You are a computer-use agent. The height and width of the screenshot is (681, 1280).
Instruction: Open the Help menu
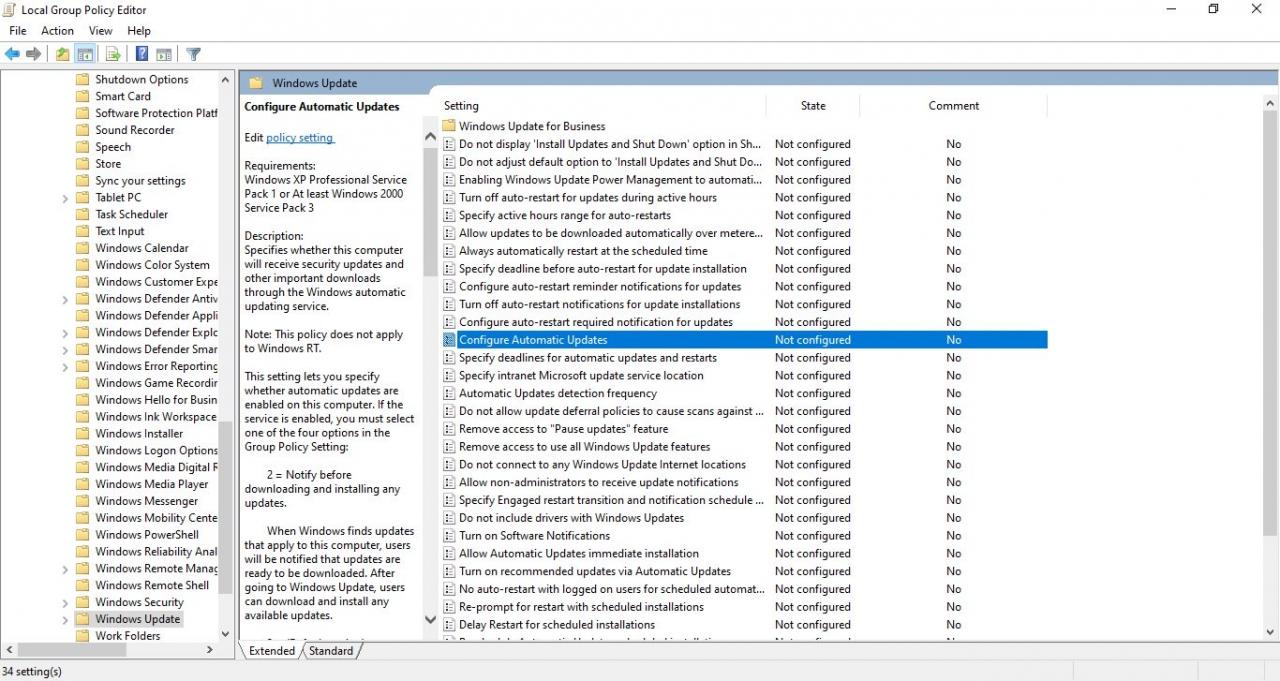coord(139,31)
